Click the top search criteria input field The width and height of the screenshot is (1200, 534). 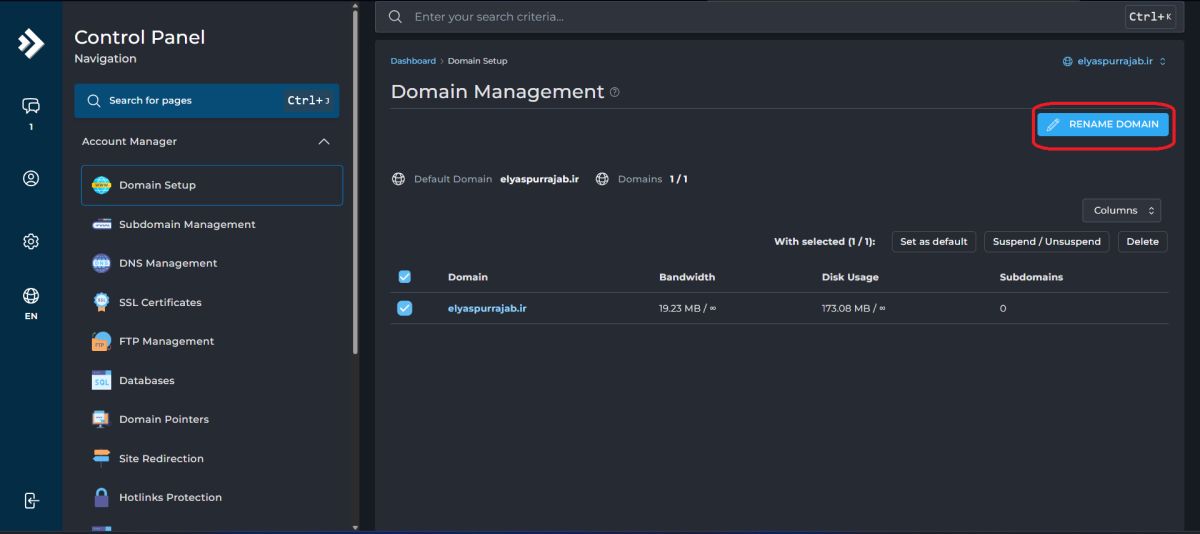(x=760, y=17)
